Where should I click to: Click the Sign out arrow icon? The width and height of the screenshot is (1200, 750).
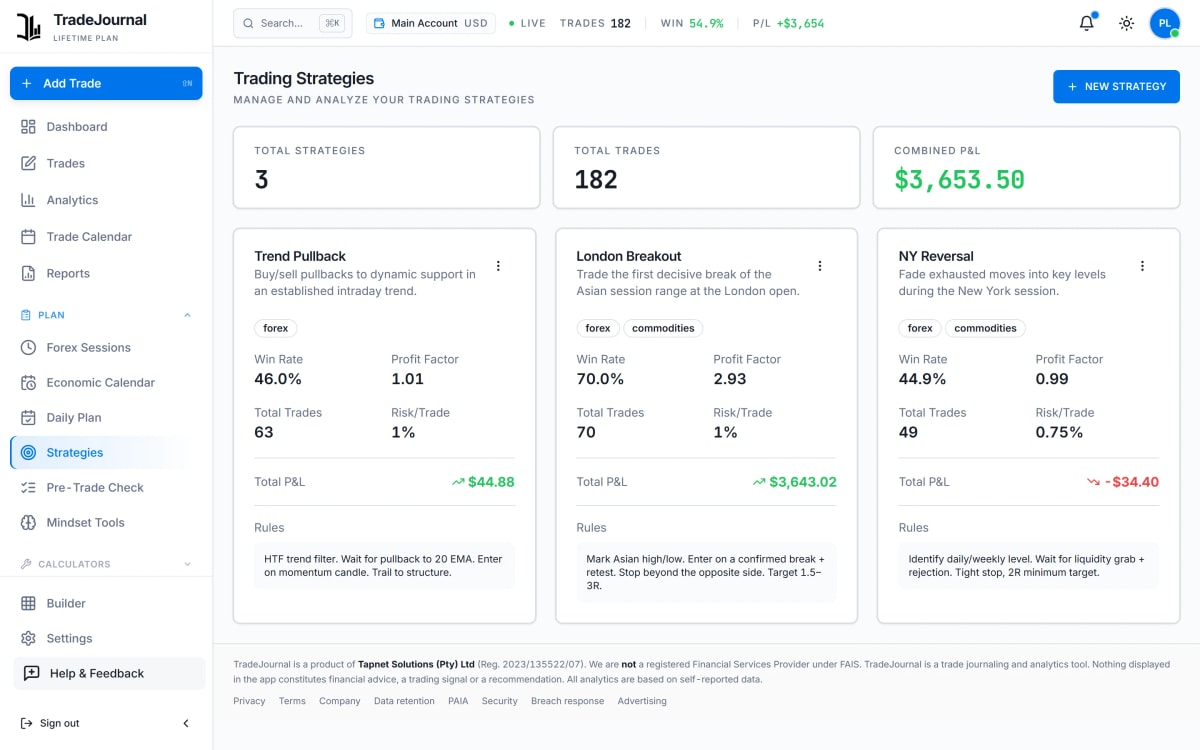[x=26, y=723]
